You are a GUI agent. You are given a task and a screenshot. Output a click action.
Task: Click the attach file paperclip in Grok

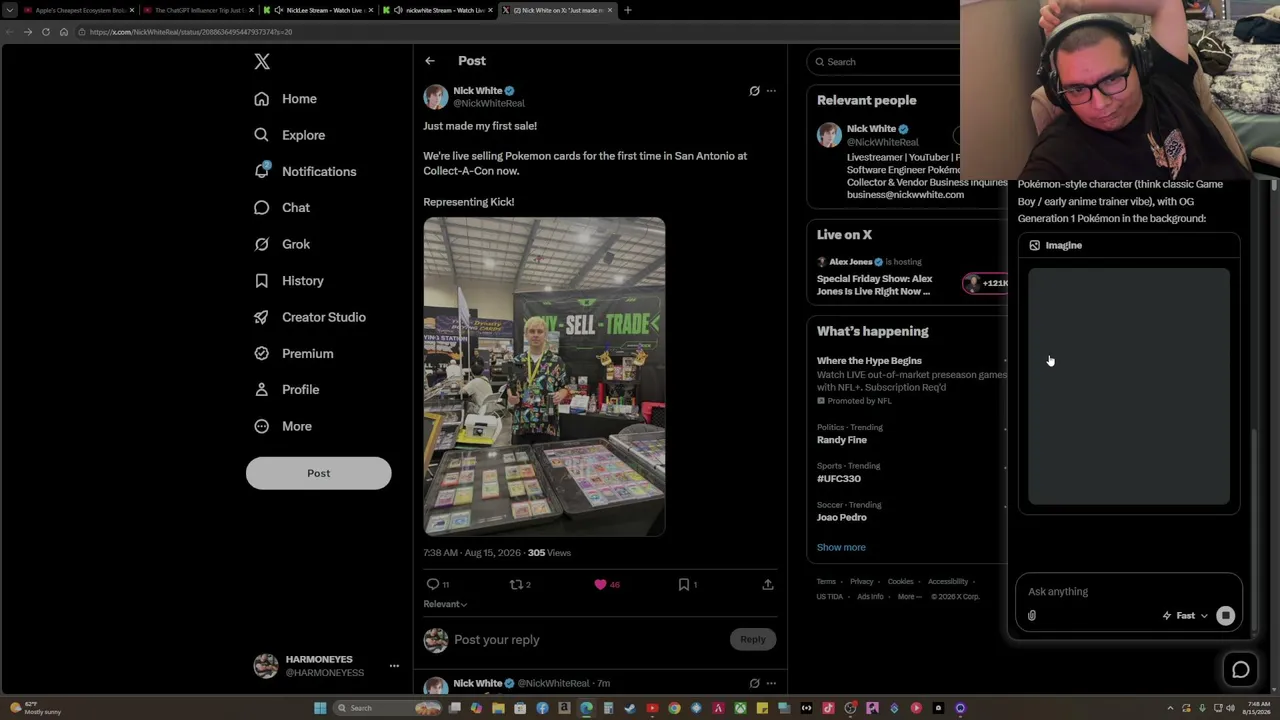1032,616
